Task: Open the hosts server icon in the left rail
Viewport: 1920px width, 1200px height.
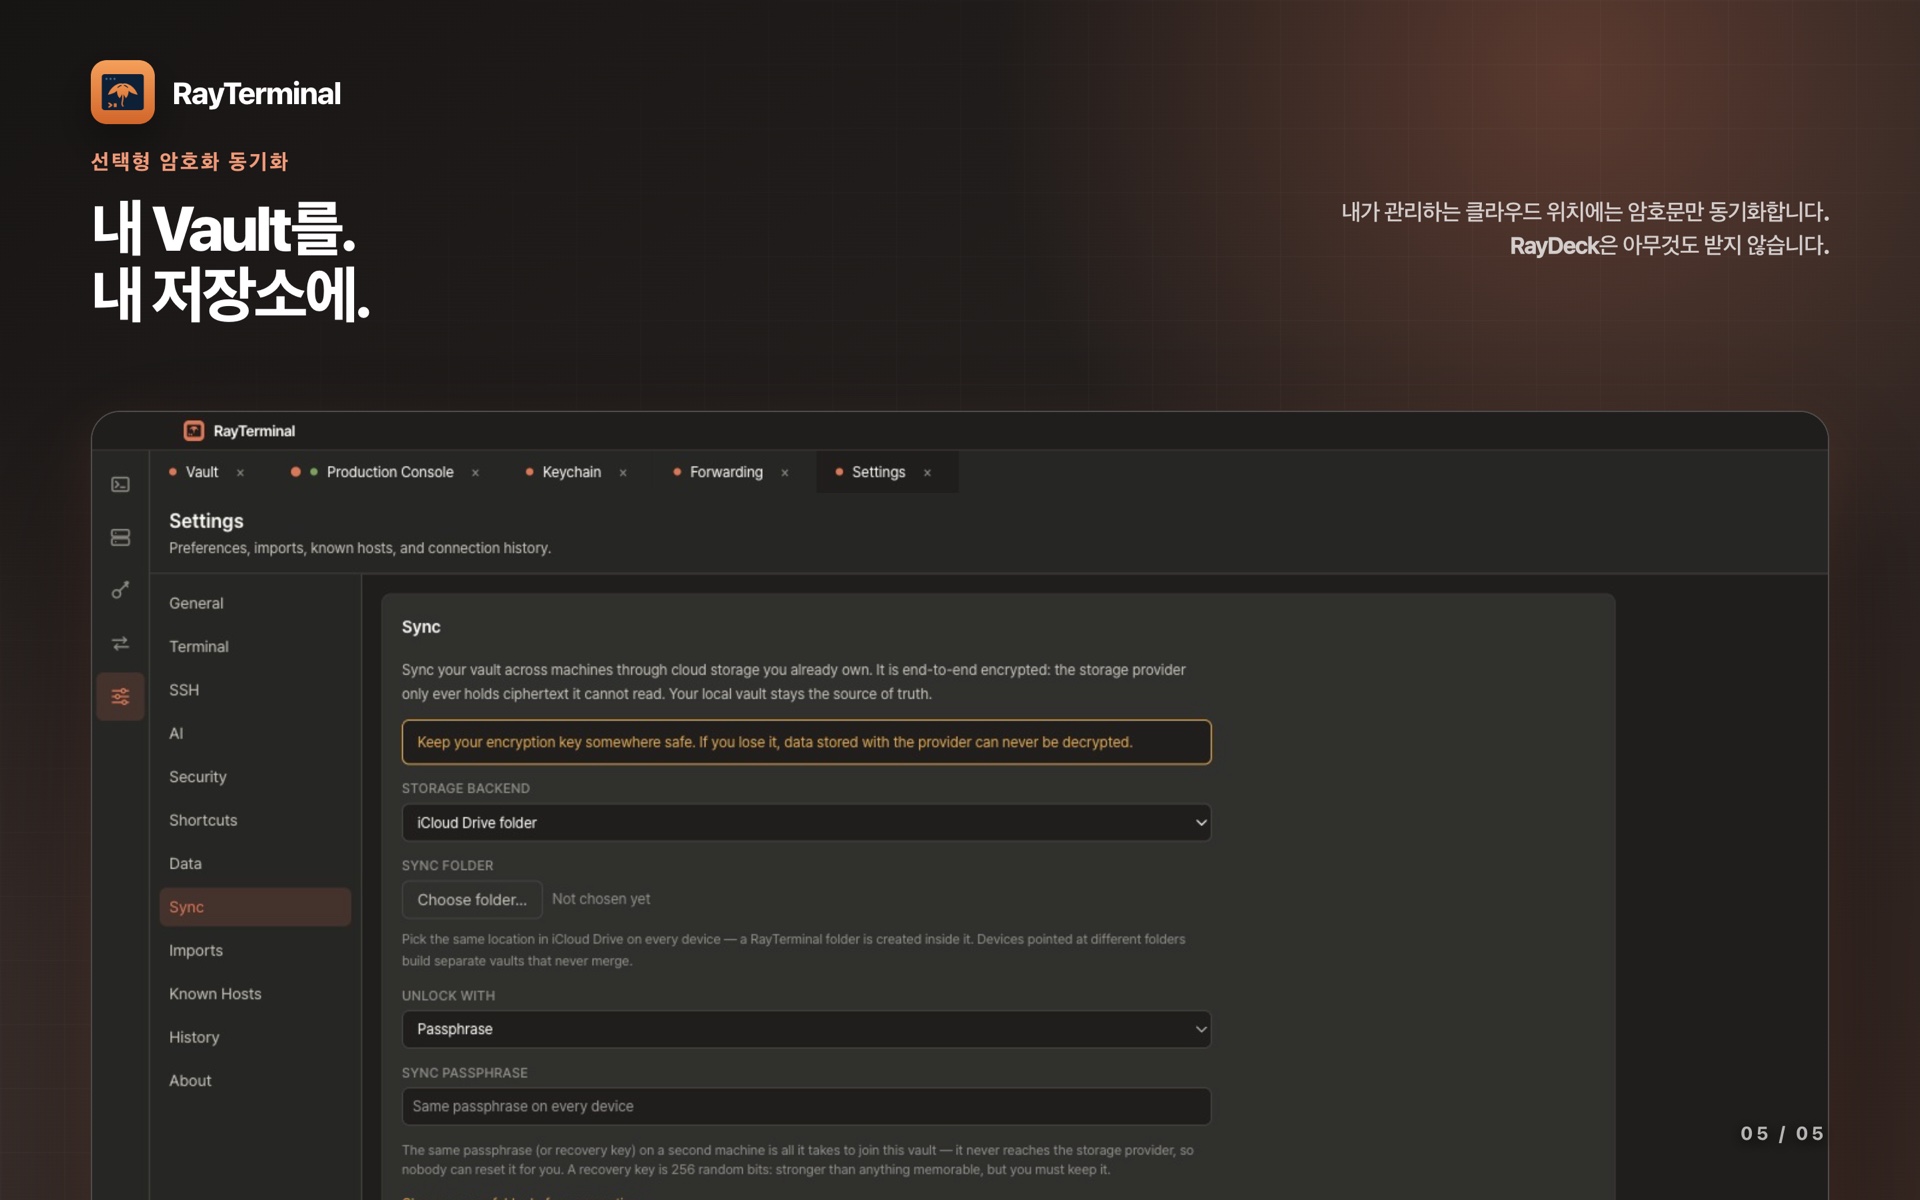Action: [x=120, y=538]
